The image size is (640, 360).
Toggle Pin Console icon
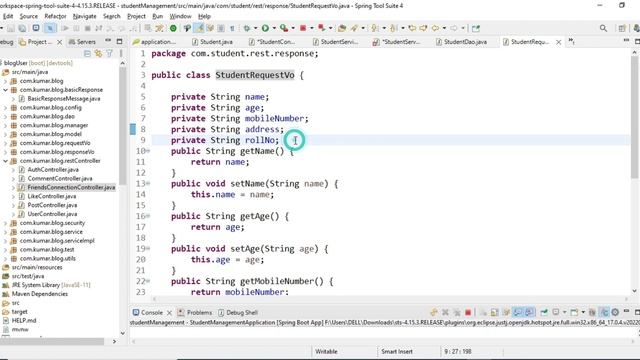coord(544,313)
